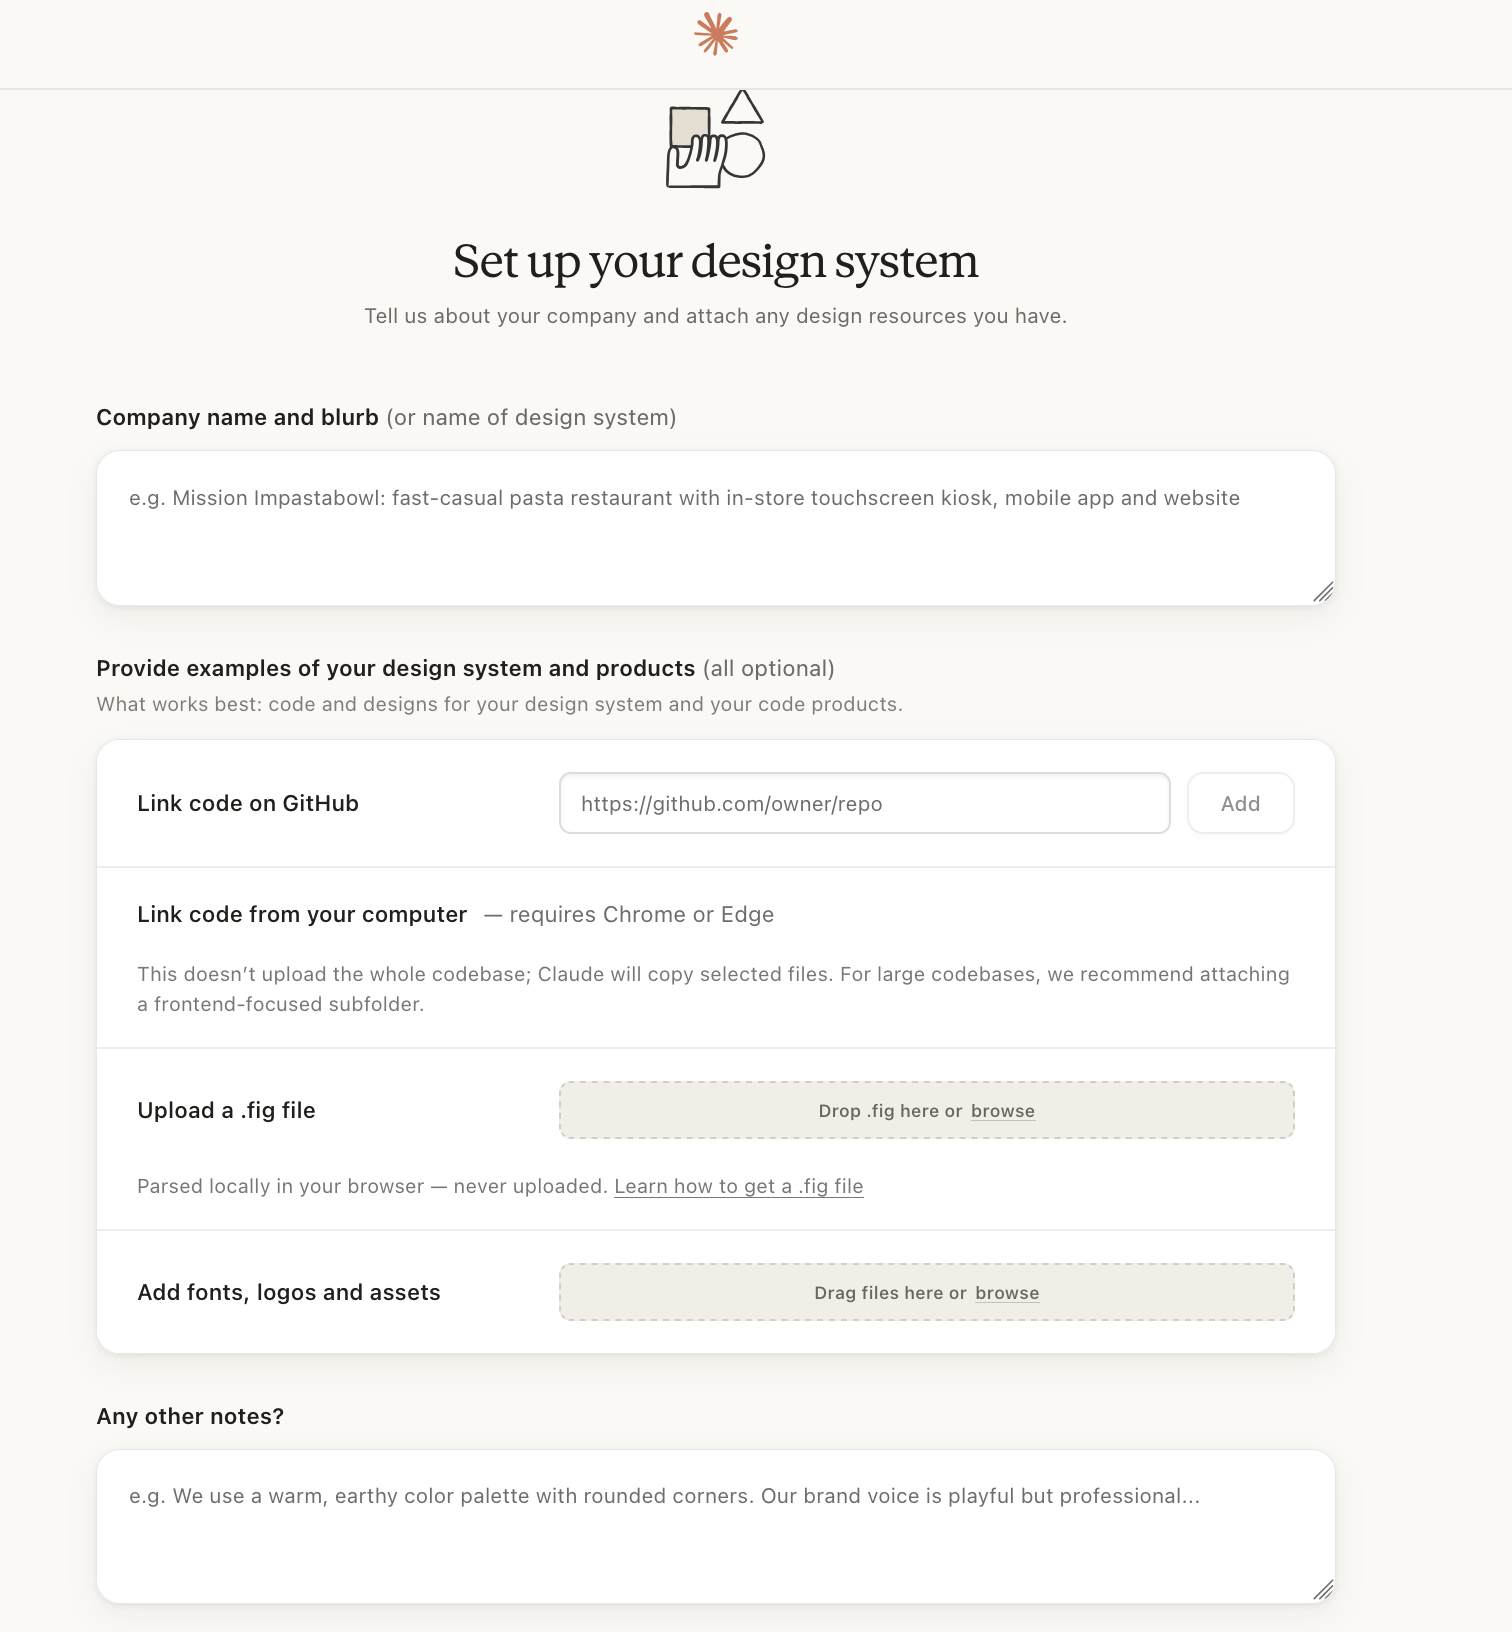Click the resize handle of the notes textarea

coord(1324,1592)
